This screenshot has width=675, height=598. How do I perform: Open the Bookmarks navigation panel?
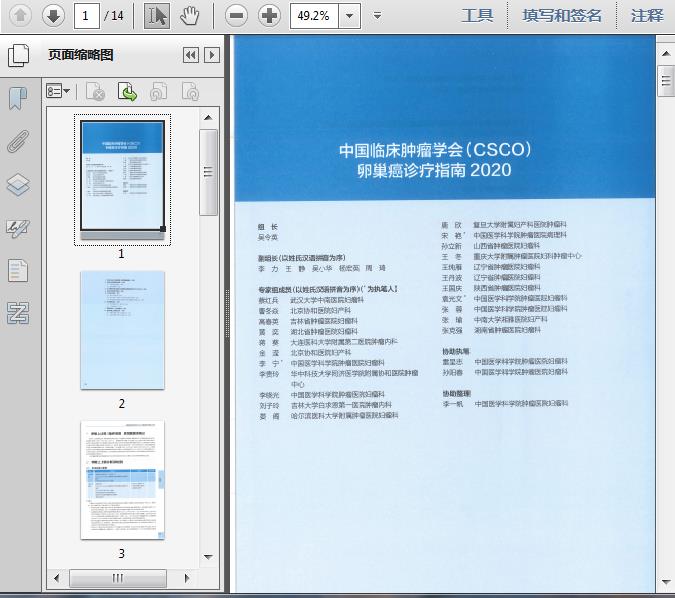[x=18, y=99]
